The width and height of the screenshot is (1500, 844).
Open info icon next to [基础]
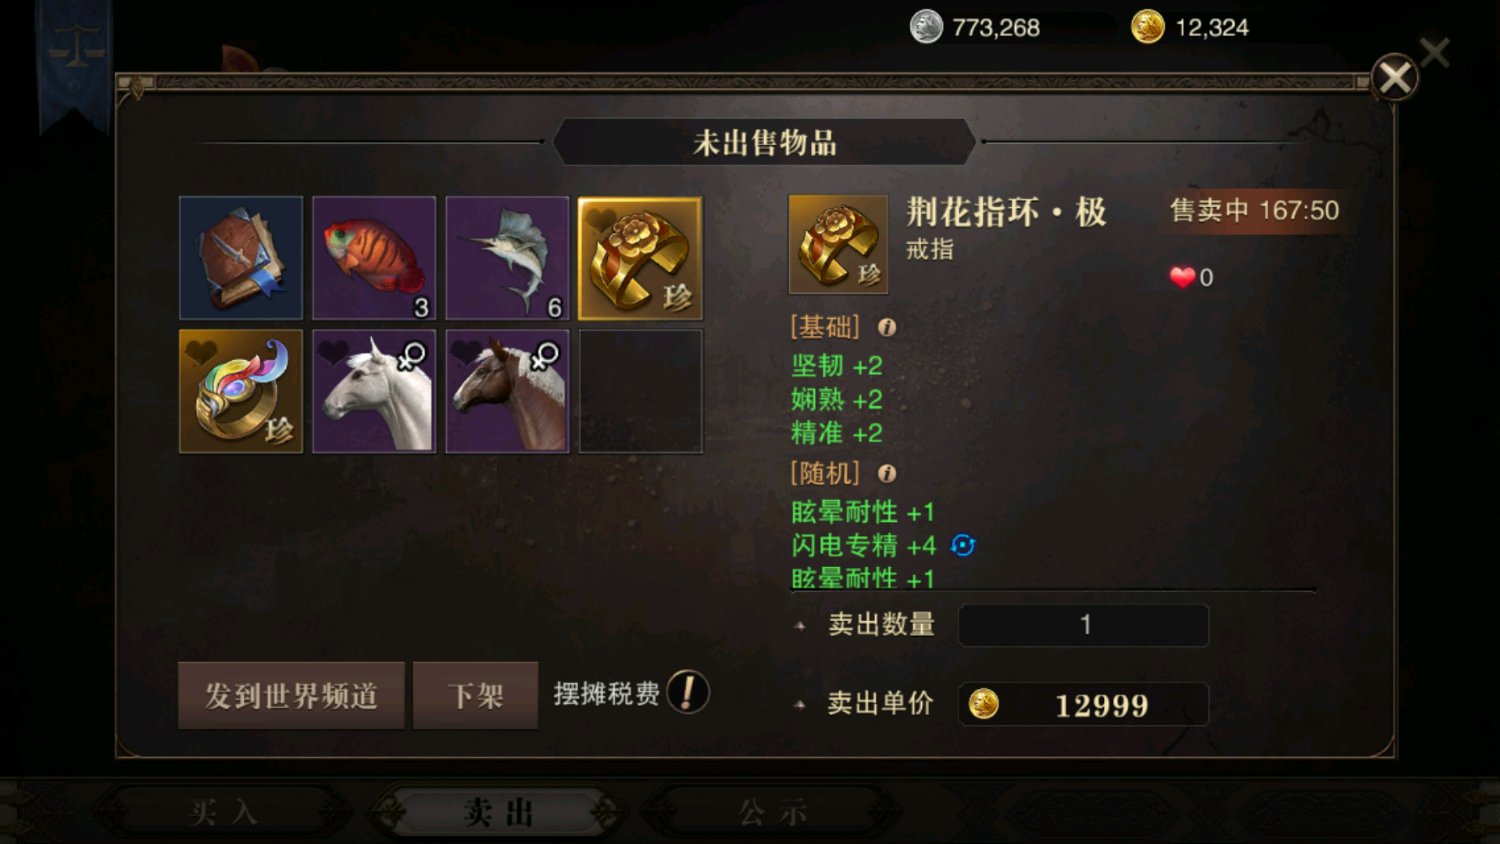pyautogui.click(x=887, y=327)
